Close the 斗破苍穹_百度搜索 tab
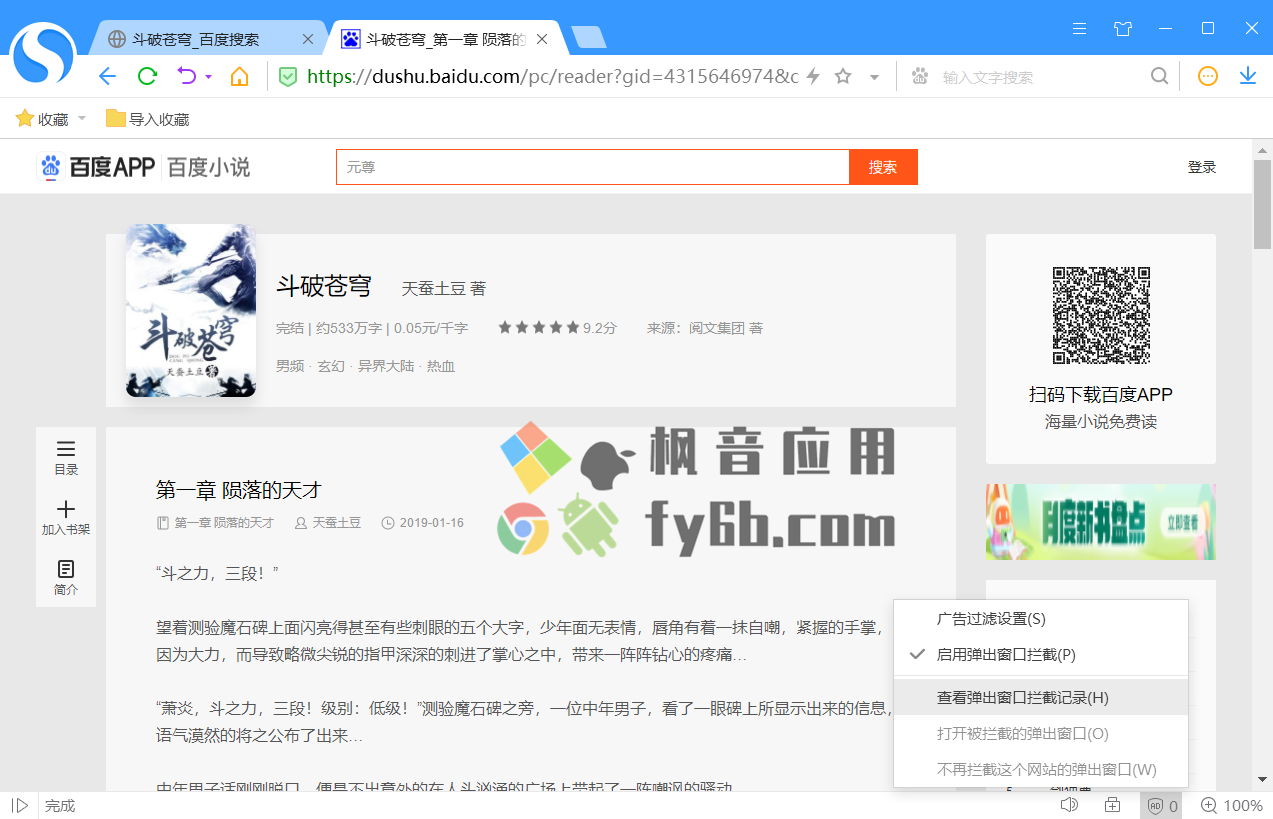 pyautogui.click(x=308, y=39)
